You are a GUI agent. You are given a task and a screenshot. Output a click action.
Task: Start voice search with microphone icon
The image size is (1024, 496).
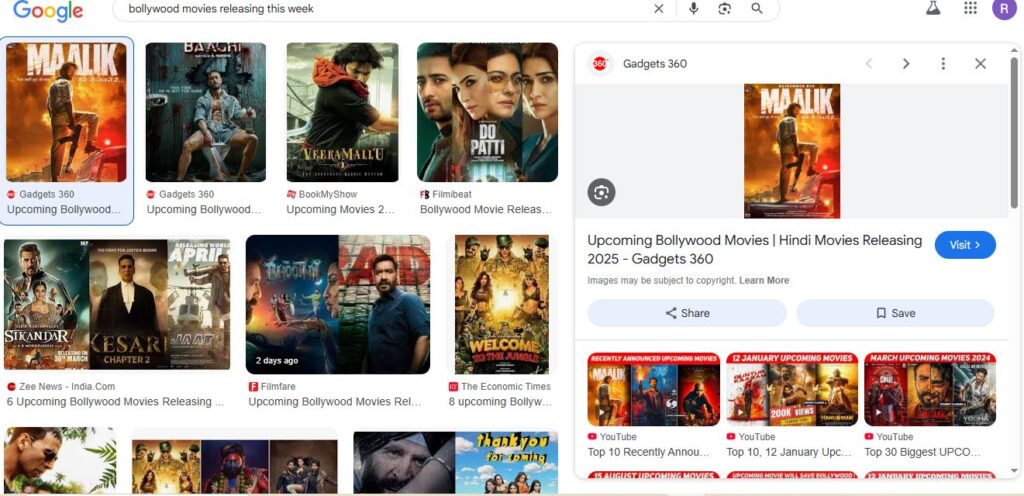(x=694, y=8)
